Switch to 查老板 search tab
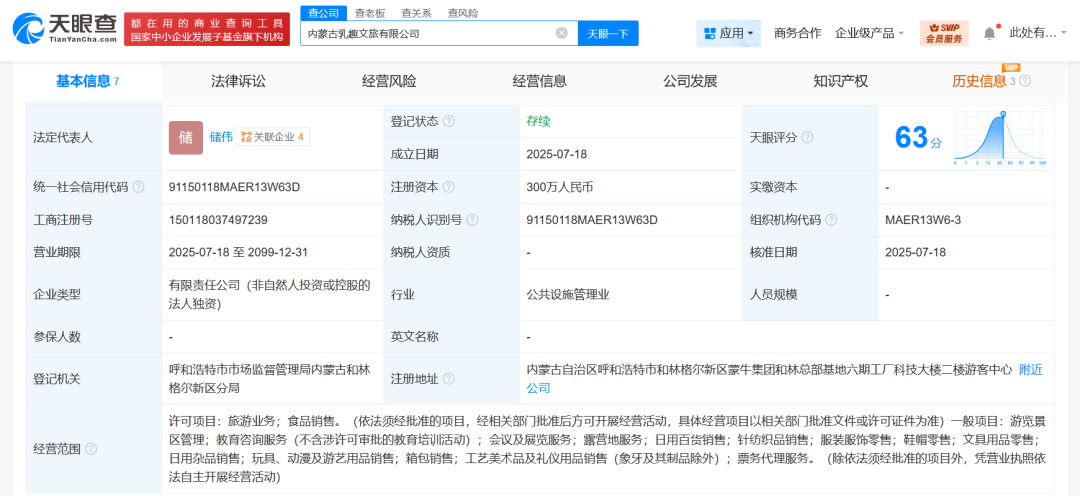Image resolution: width=1080 pixels, height=496 pixels. pos(370,12)
